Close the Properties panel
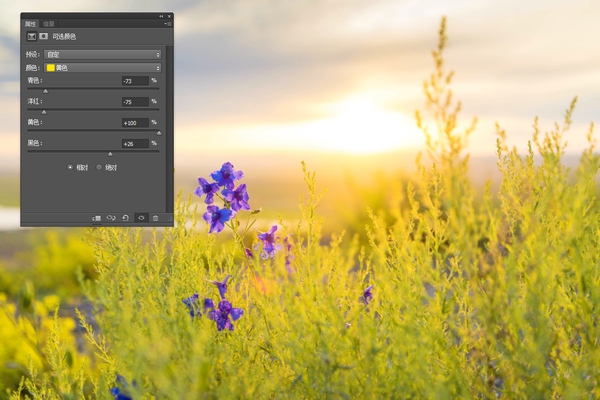 coord(170,16)
